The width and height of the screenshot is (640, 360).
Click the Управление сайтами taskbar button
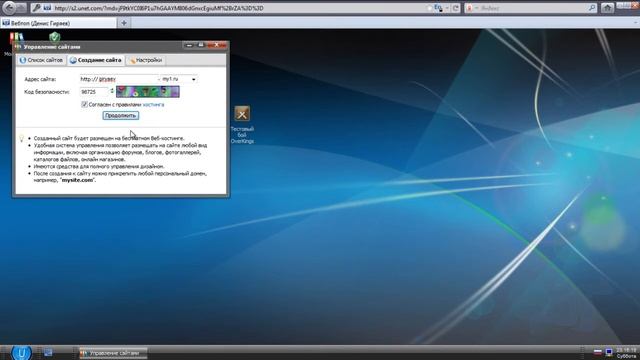(x=113, y=353)
